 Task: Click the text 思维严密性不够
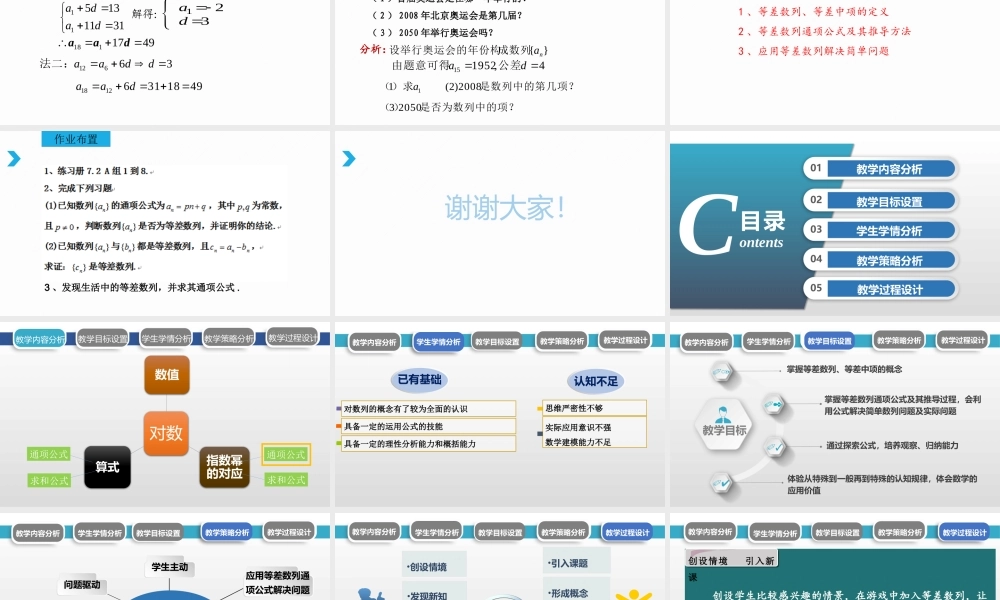pos(574,408)
